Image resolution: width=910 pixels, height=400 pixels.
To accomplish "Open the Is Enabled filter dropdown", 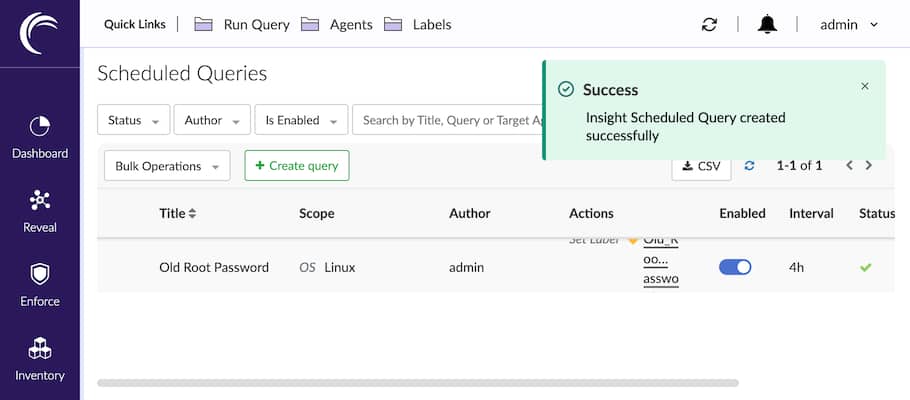I will point(301,120).
